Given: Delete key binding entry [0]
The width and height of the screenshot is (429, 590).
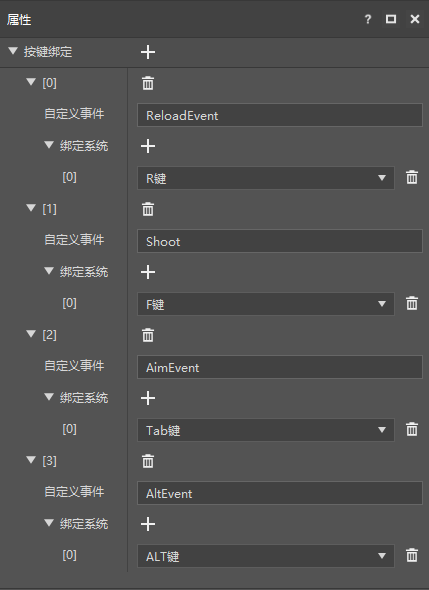Looking at the screenshot, I should click(148, 83).
